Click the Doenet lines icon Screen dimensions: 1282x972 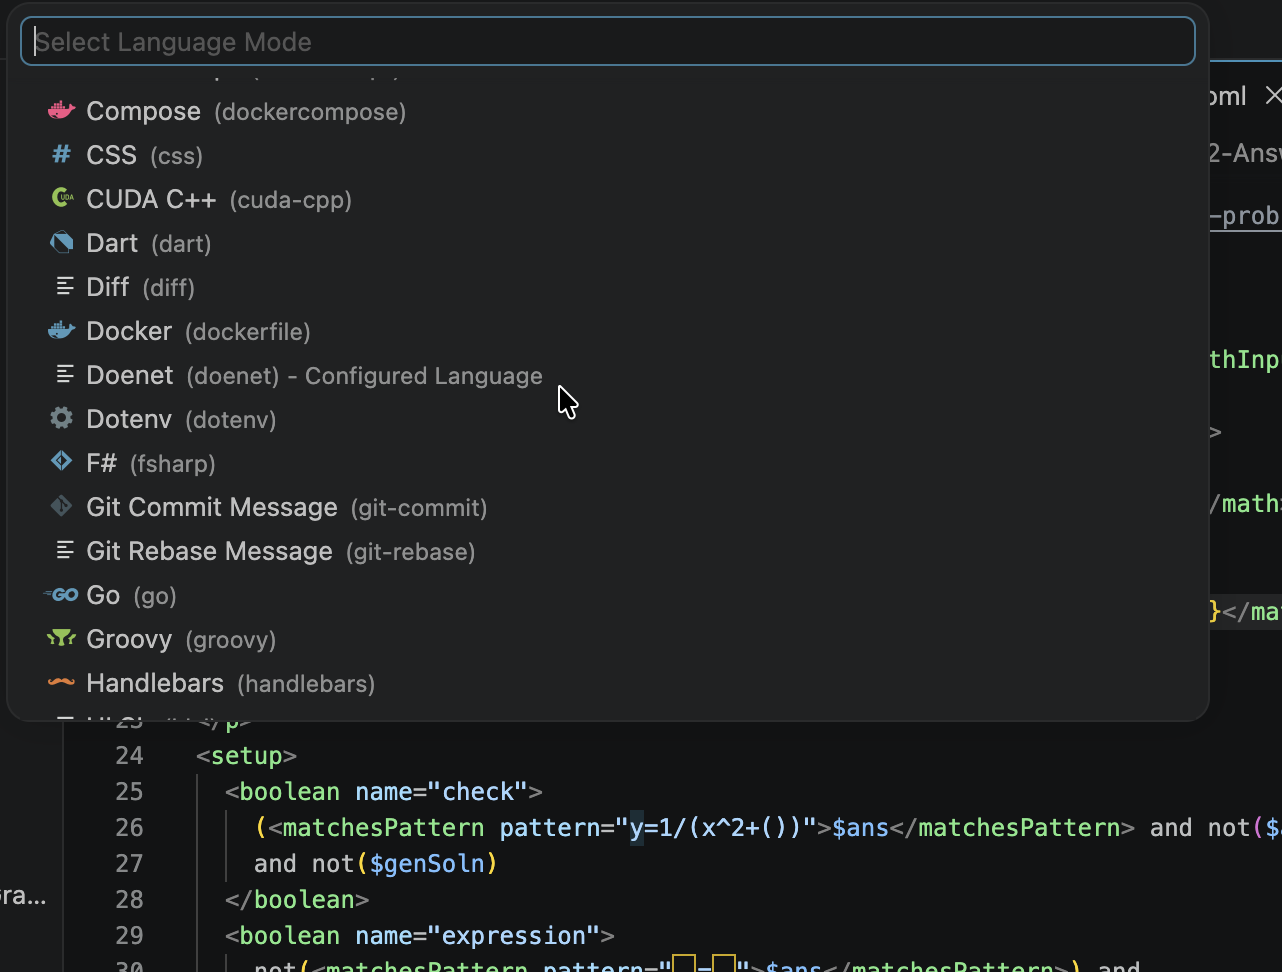(64, 375)
